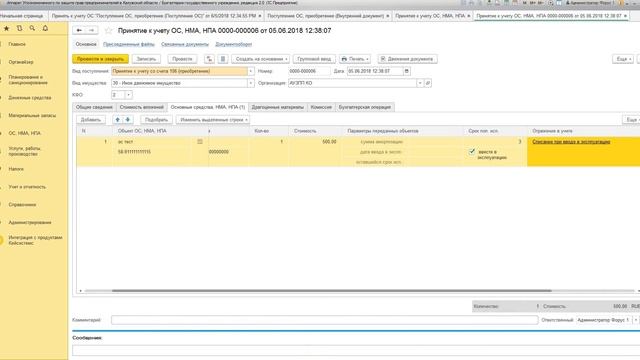
Task: Toggle ввести в эксплуатацию checkbox
Action: coord(472,151)
